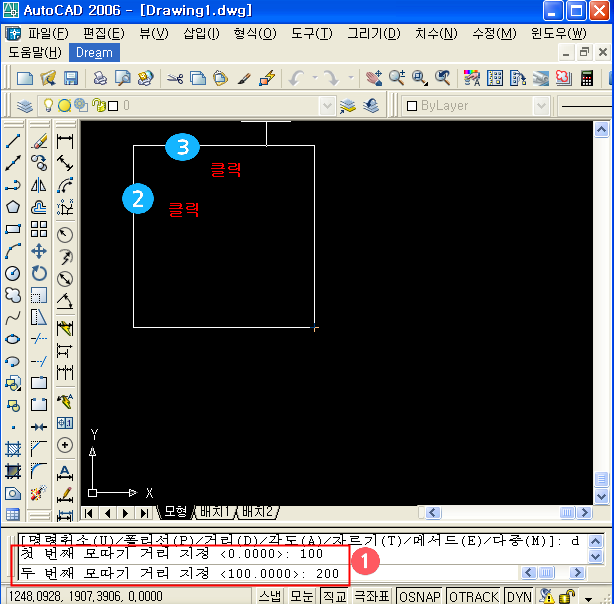Toggle 극좌표 polar tracking
This screenshot has height=604, width=614.
coord(372,596)
